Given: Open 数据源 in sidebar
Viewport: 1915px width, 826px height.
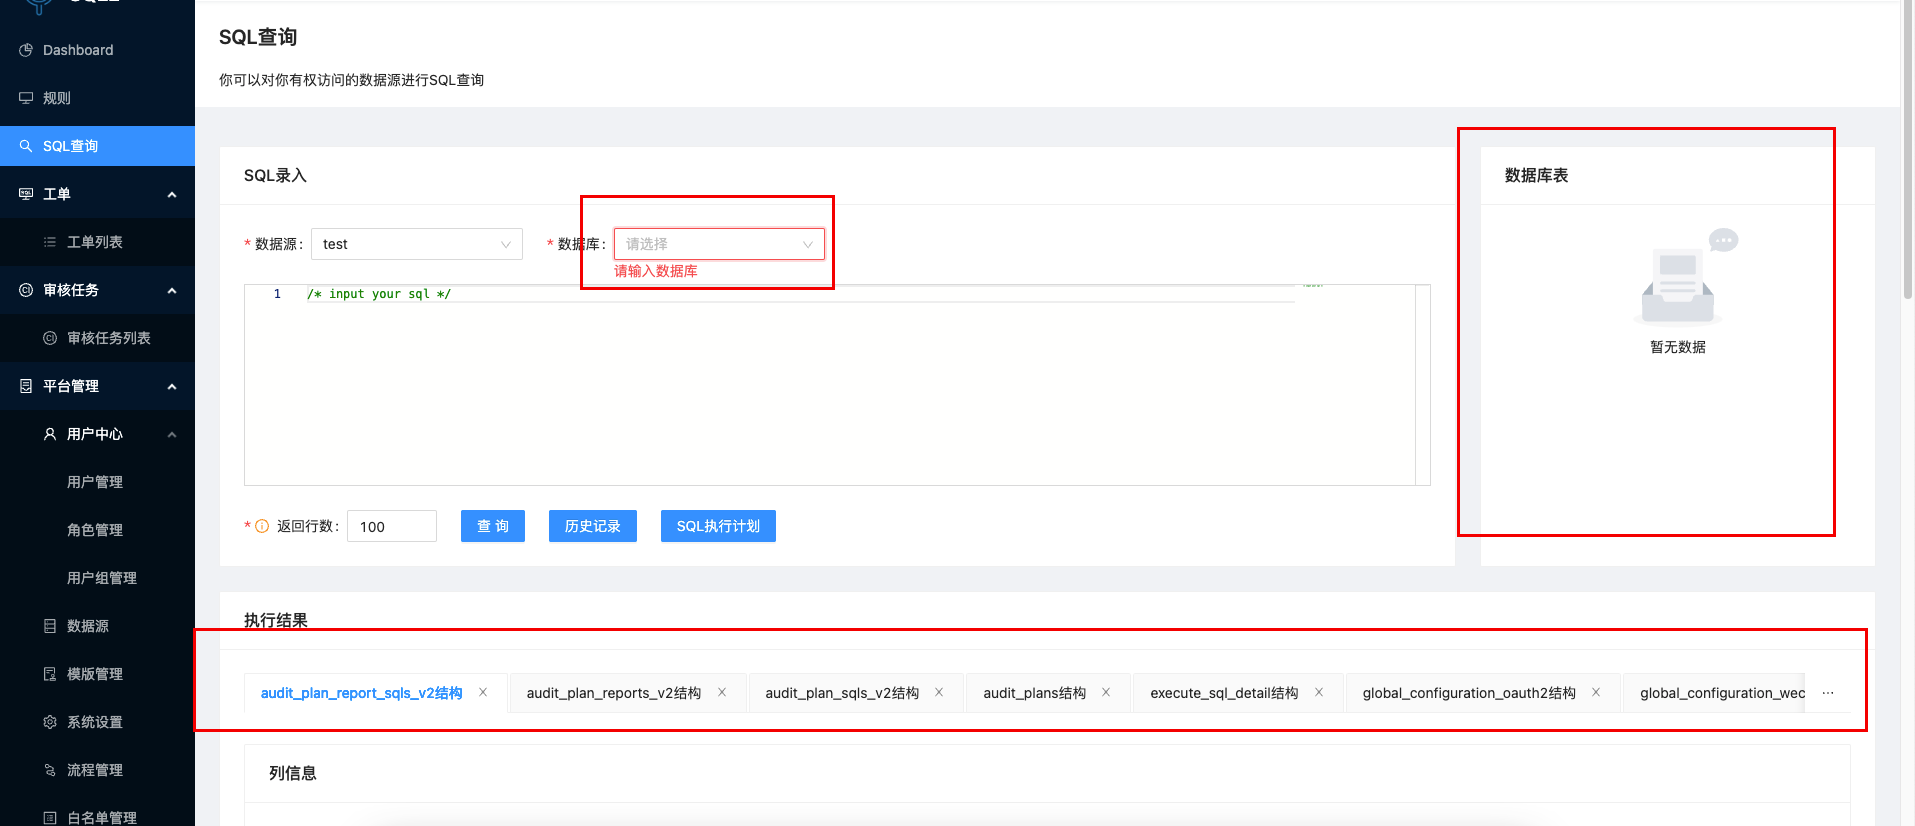Looking at the screenshot, I should point(97,626).
